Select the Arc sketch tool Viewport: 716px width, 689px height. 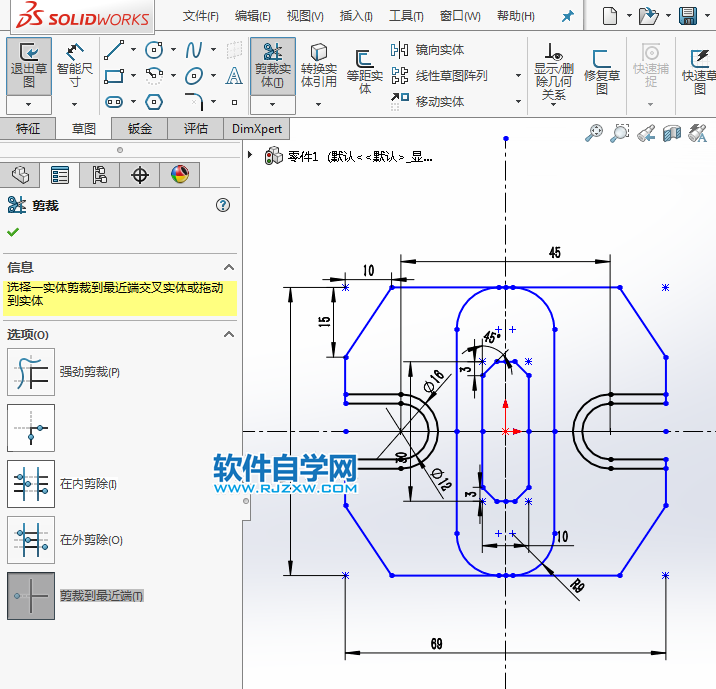(154, 76)
